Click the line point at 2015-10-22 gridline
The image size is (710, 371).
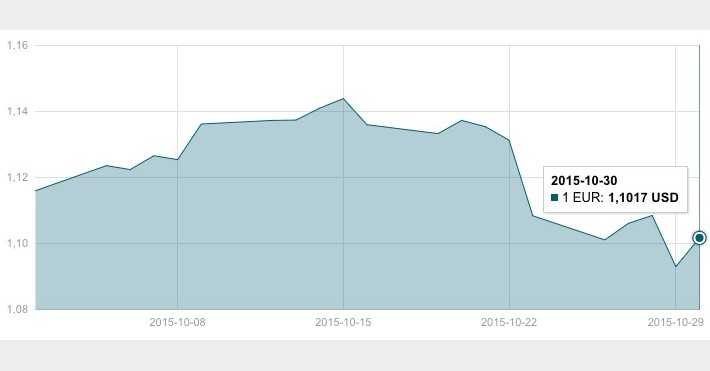509,140
